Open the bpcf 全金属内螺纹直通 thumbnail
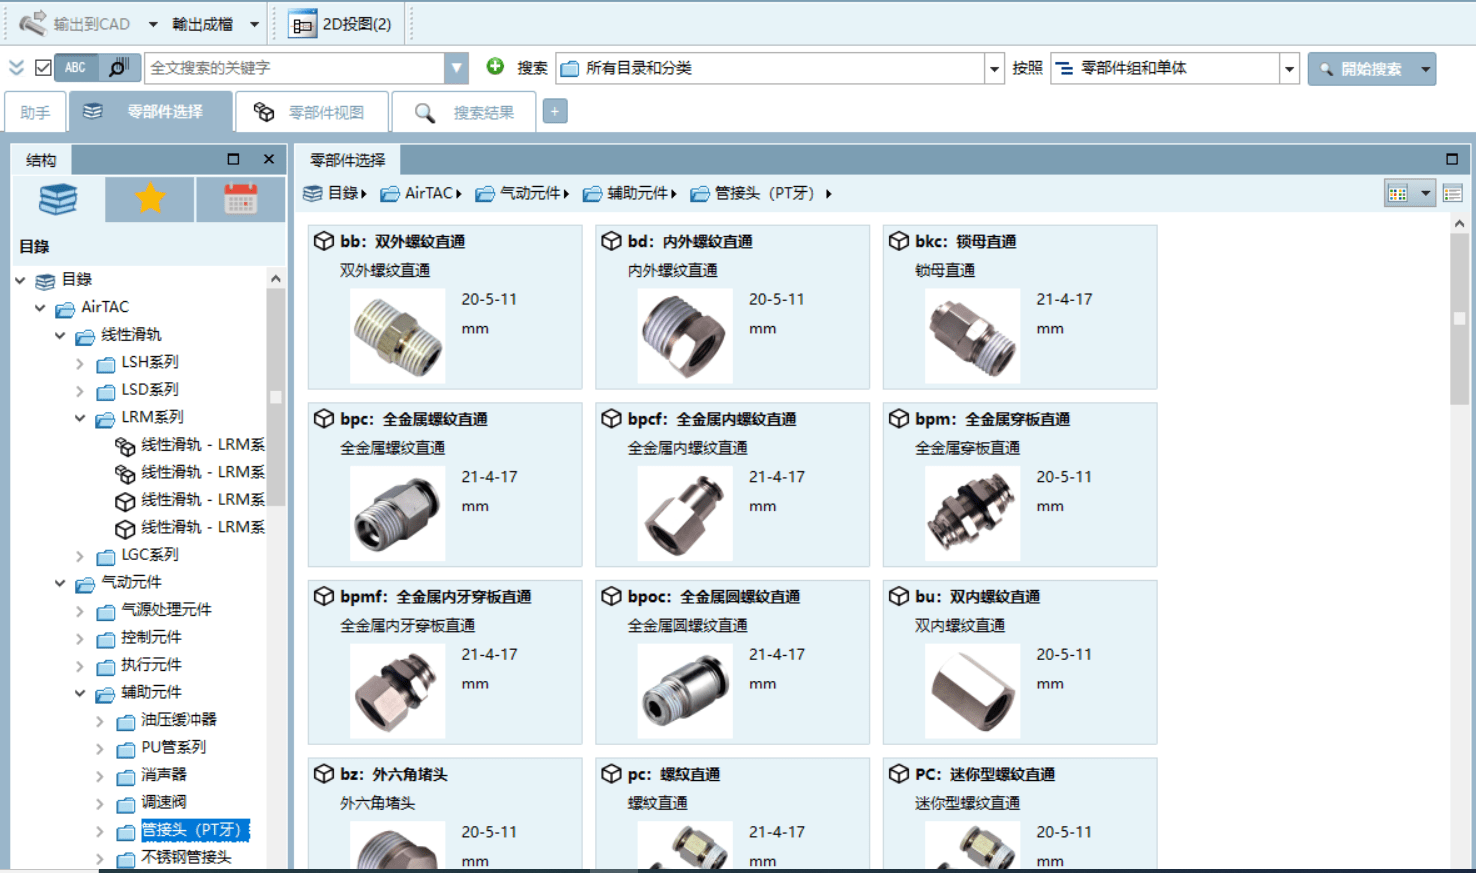The width and height of the screenshot is (1476, 873). pyautogui.click(x=685, y=514)
